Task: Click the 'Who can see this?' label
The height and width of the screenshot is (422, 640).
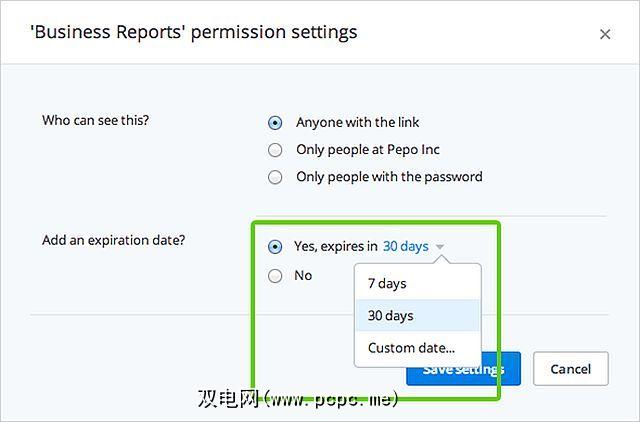Action: 102,121
